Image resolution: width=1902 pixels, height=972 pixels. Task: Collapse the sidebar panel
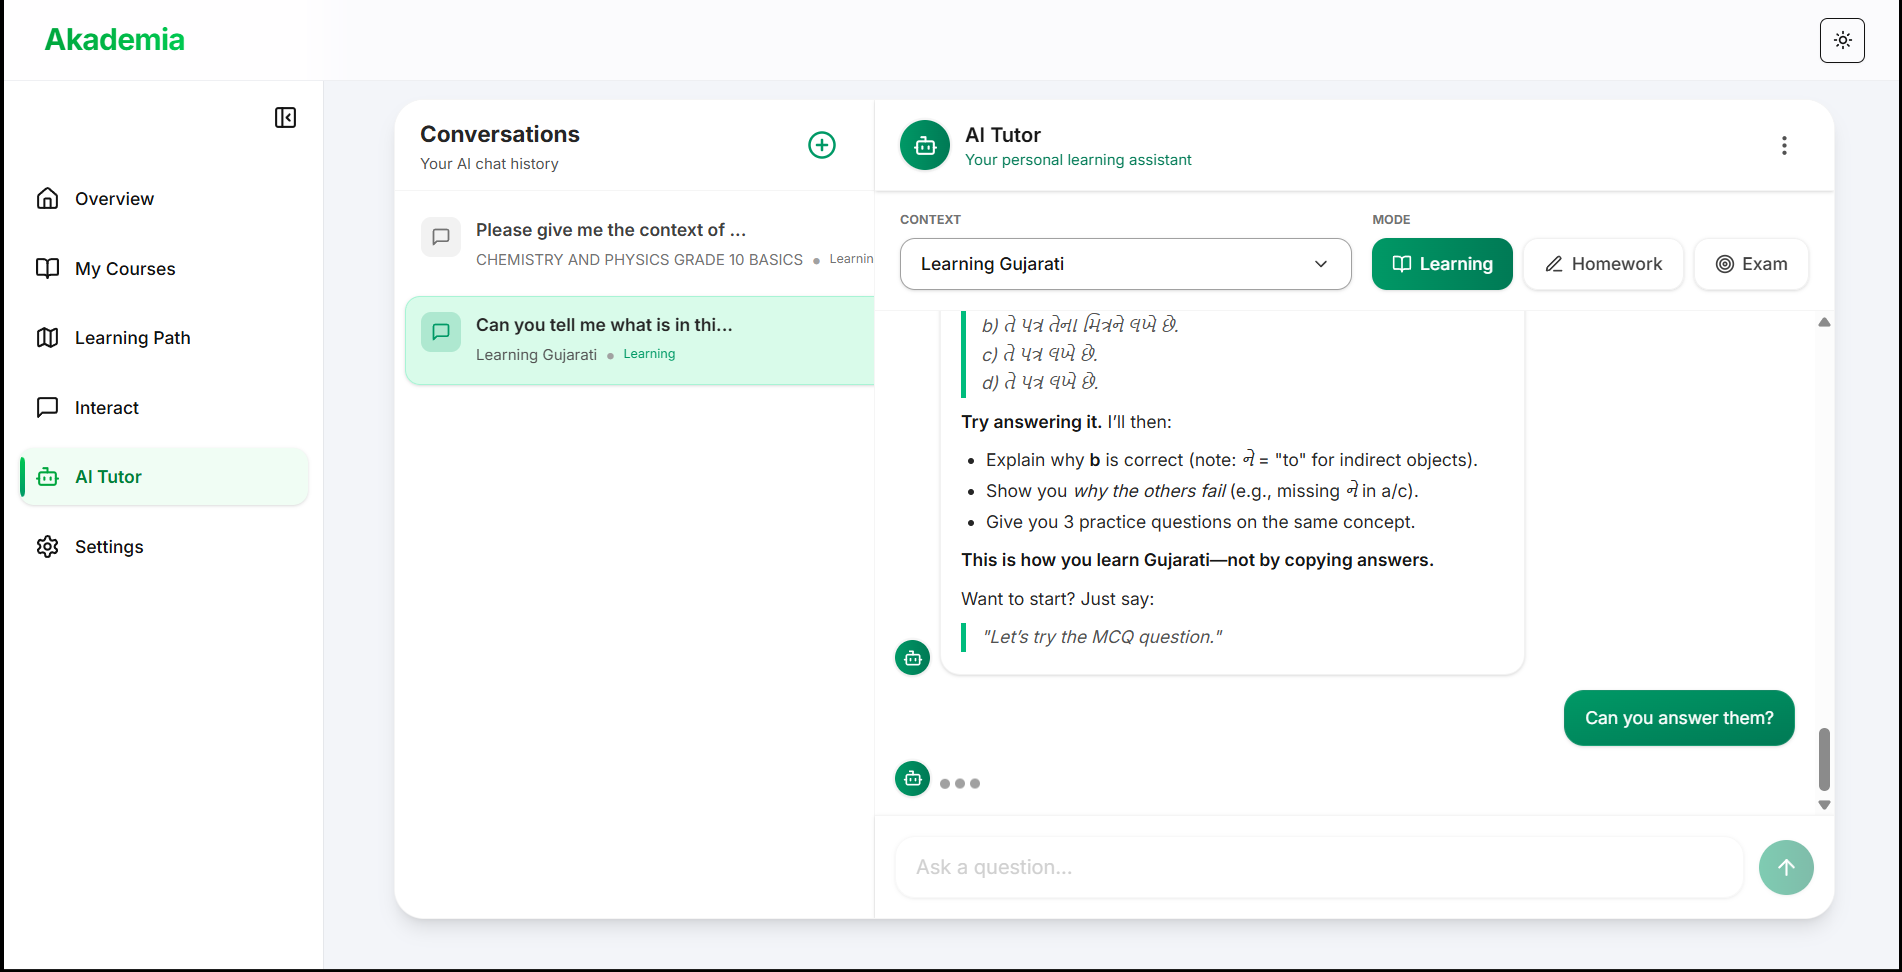tap(285, 118)
